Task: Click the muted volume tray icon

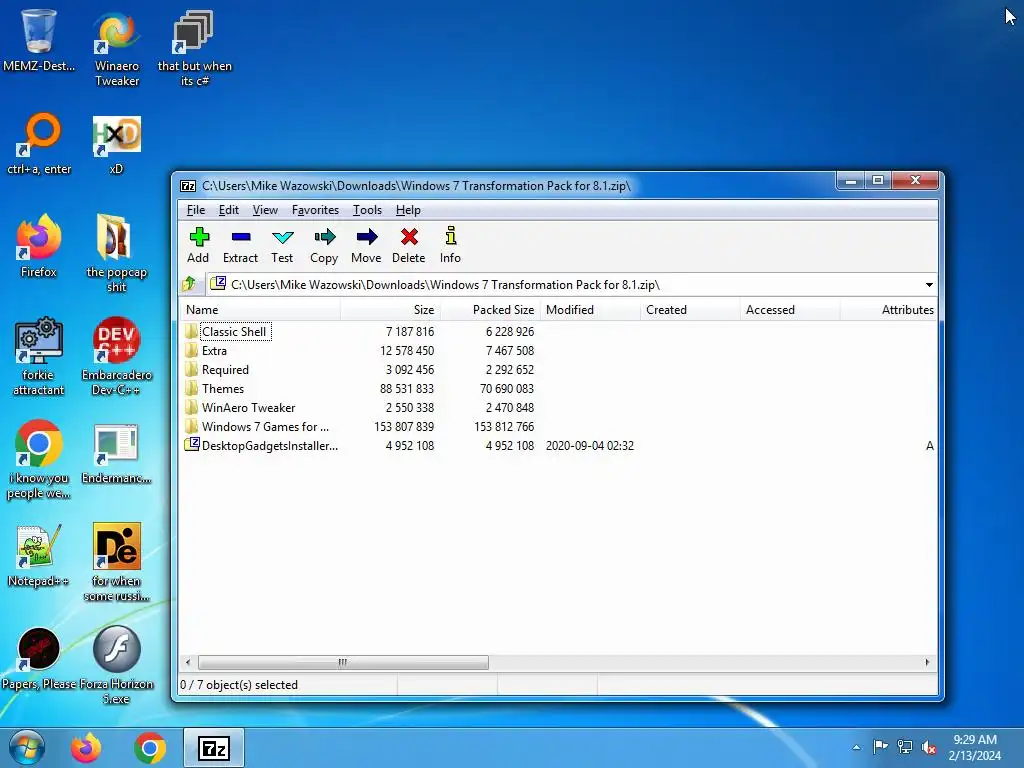Action: [929, 747]
